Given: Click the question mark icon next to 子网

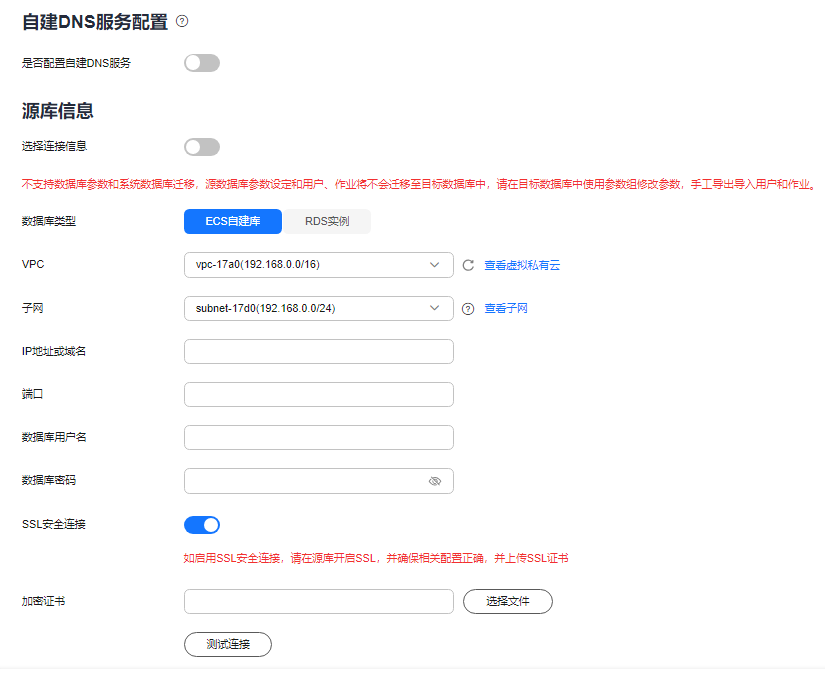Looking at the screenshot, I should [468, 308].
